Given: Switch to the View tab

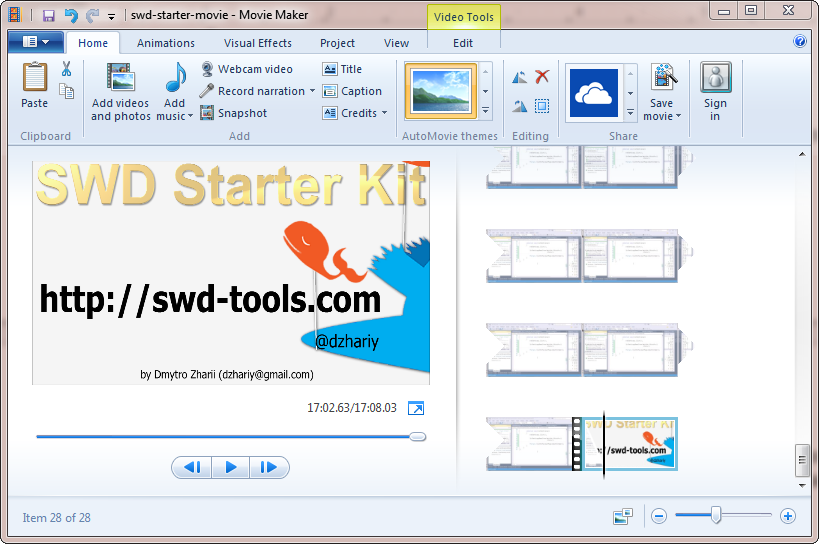Looking at the screenshot, I should pyautogui.click(x=396, y=43).
